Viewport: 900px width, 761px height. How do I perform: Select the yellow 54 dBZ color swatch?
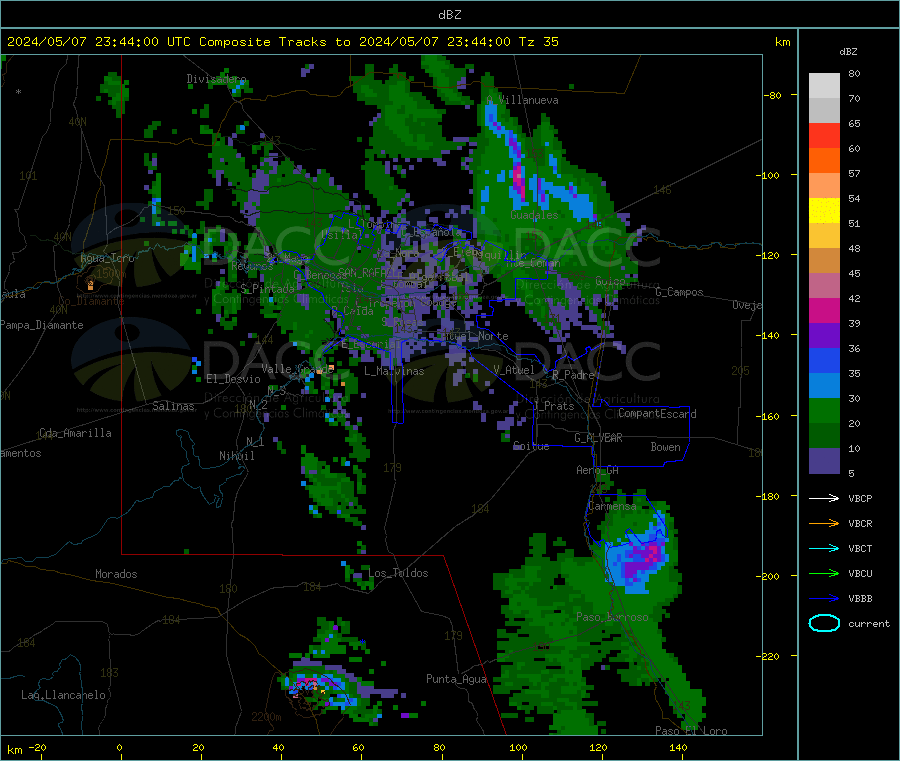coord(824,211)
